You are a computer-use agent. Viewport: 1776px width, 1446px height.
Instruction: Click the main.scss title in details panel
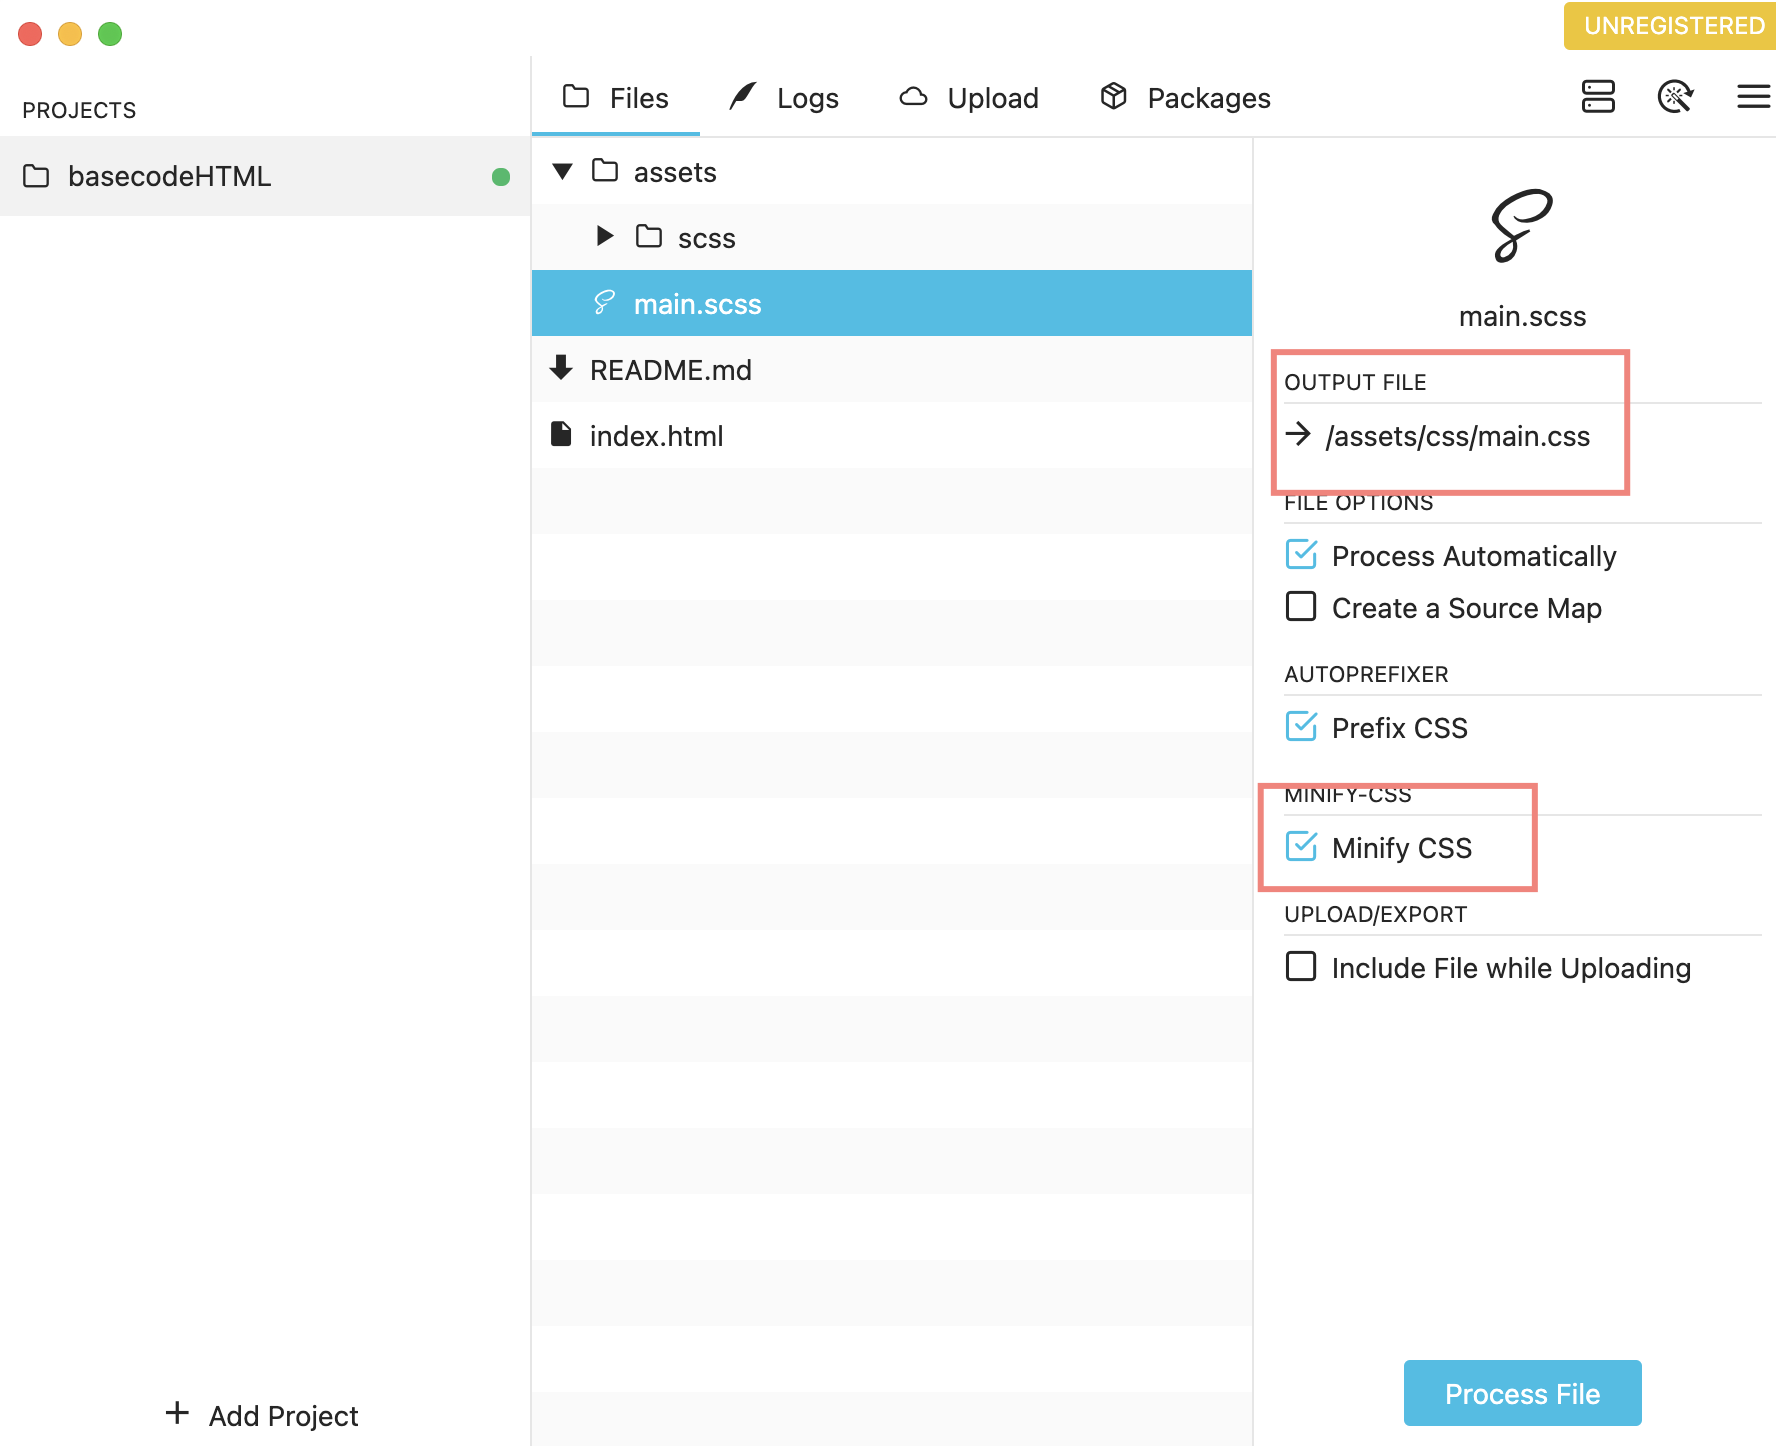coord(1522,316)
